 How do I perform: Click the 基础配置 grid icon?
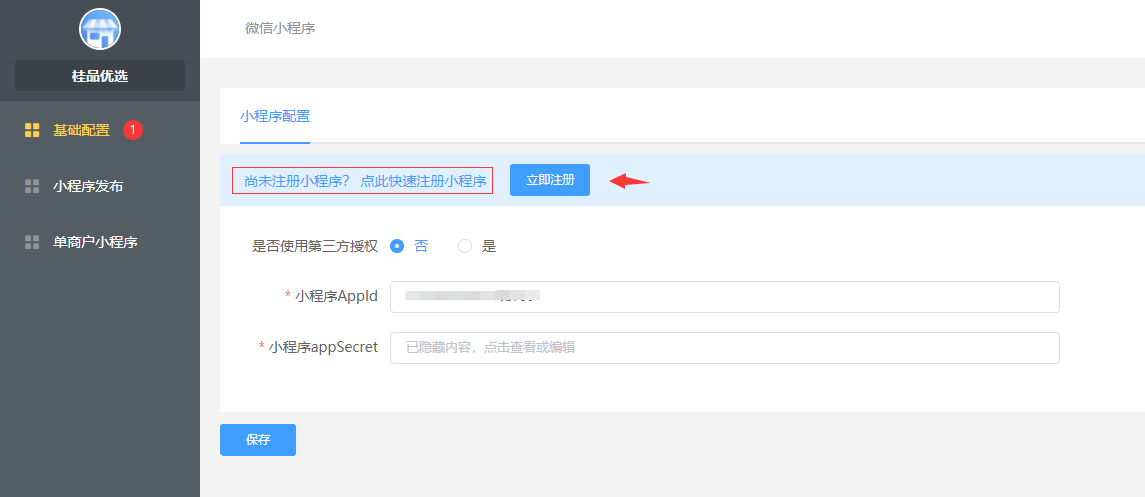pyautogui.click(x=32, y=130)
